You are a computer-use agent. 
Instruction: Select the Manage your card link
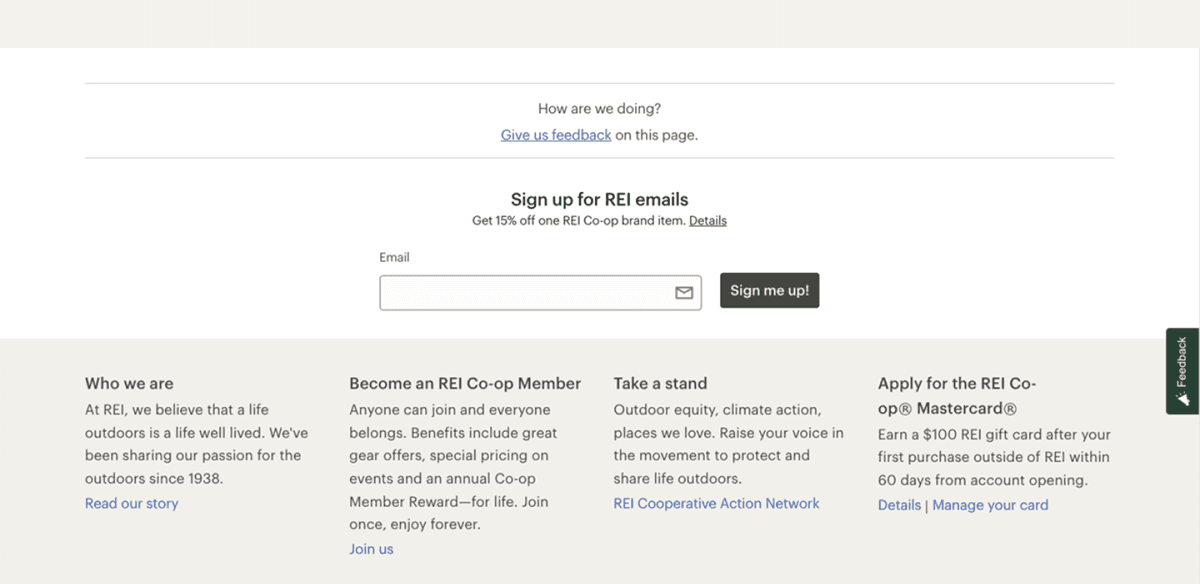click(990, 506)
